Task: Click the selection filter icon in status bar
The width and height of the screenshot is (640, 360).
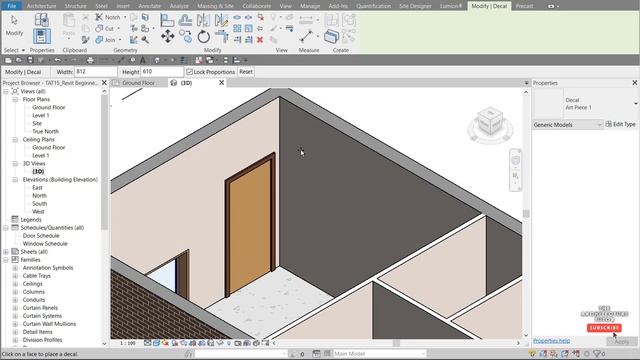Action: pos(597,353)
